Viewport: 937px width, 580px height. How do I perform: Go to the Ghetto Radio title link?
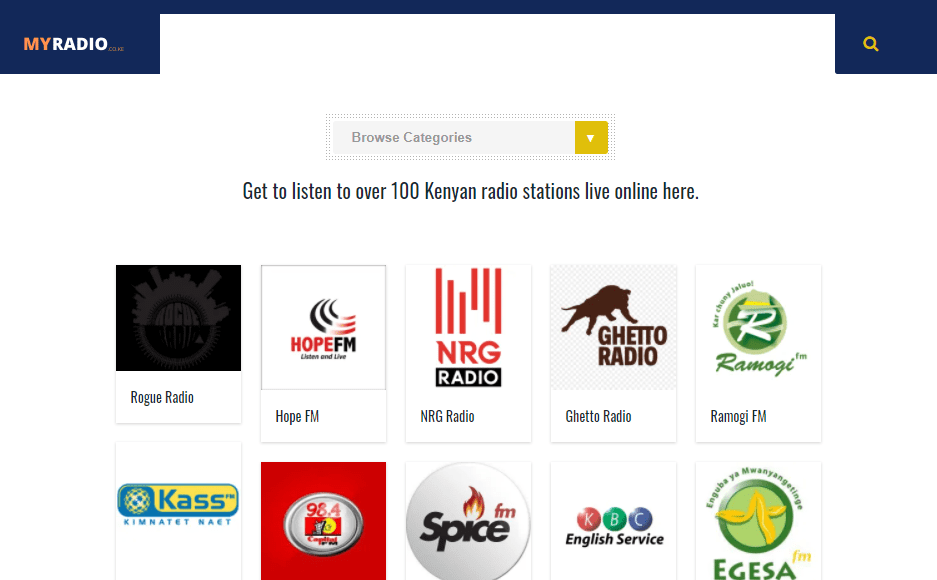598,416
